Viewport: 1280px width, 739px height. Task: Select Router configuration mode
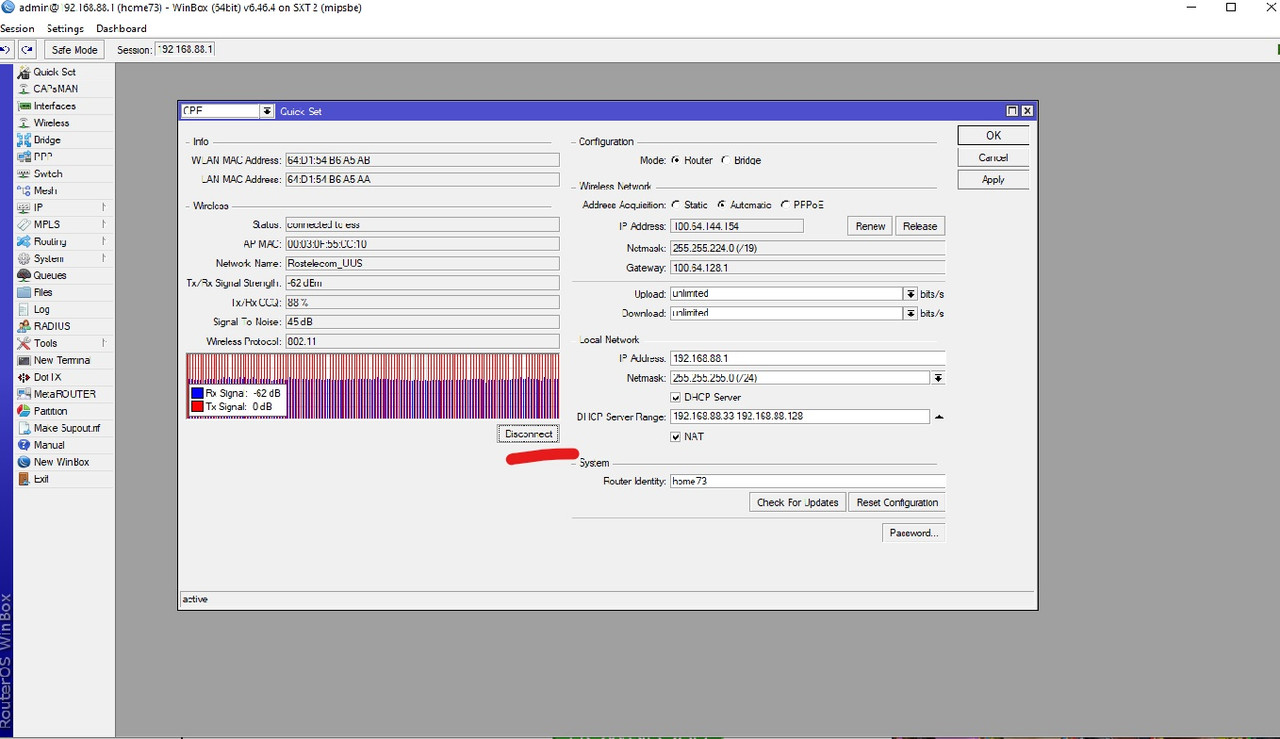(676, 160)
